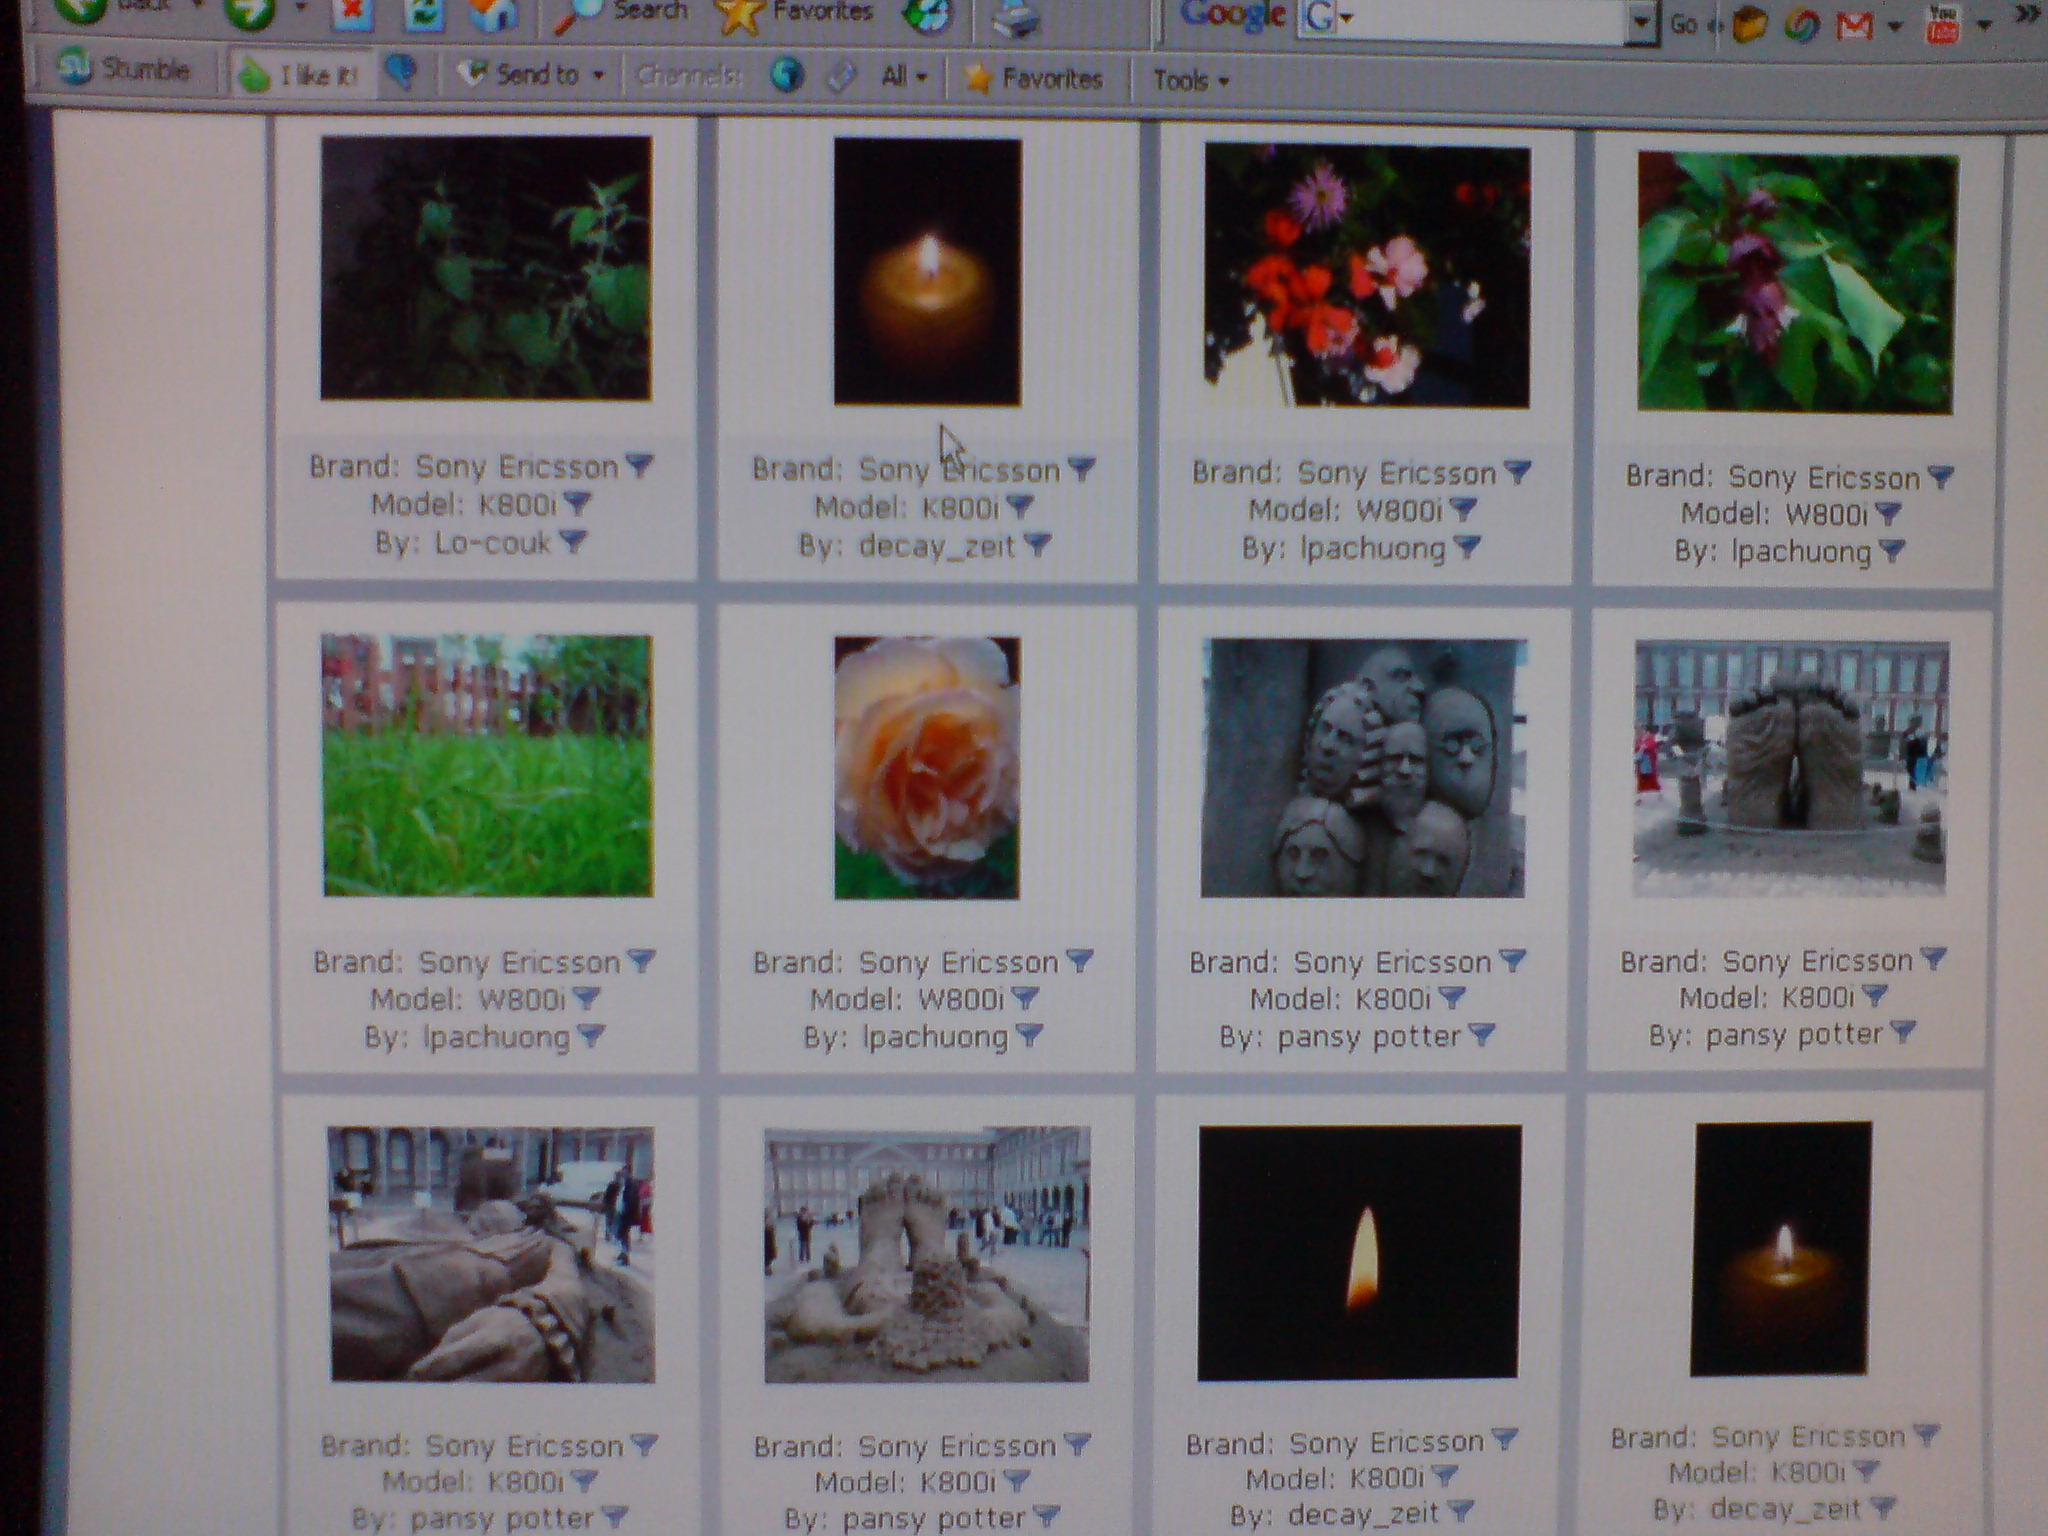
Task: Open Gmail from the envelope icon
Action: pyautogui.click(x=1855, y=26)
